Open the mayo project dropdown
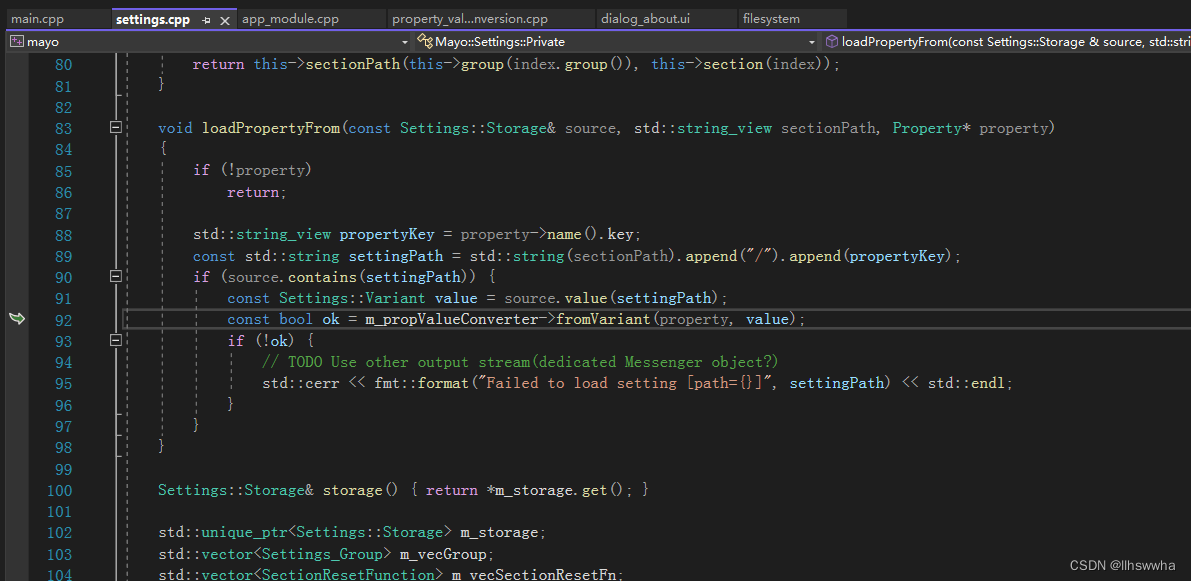 404,41
